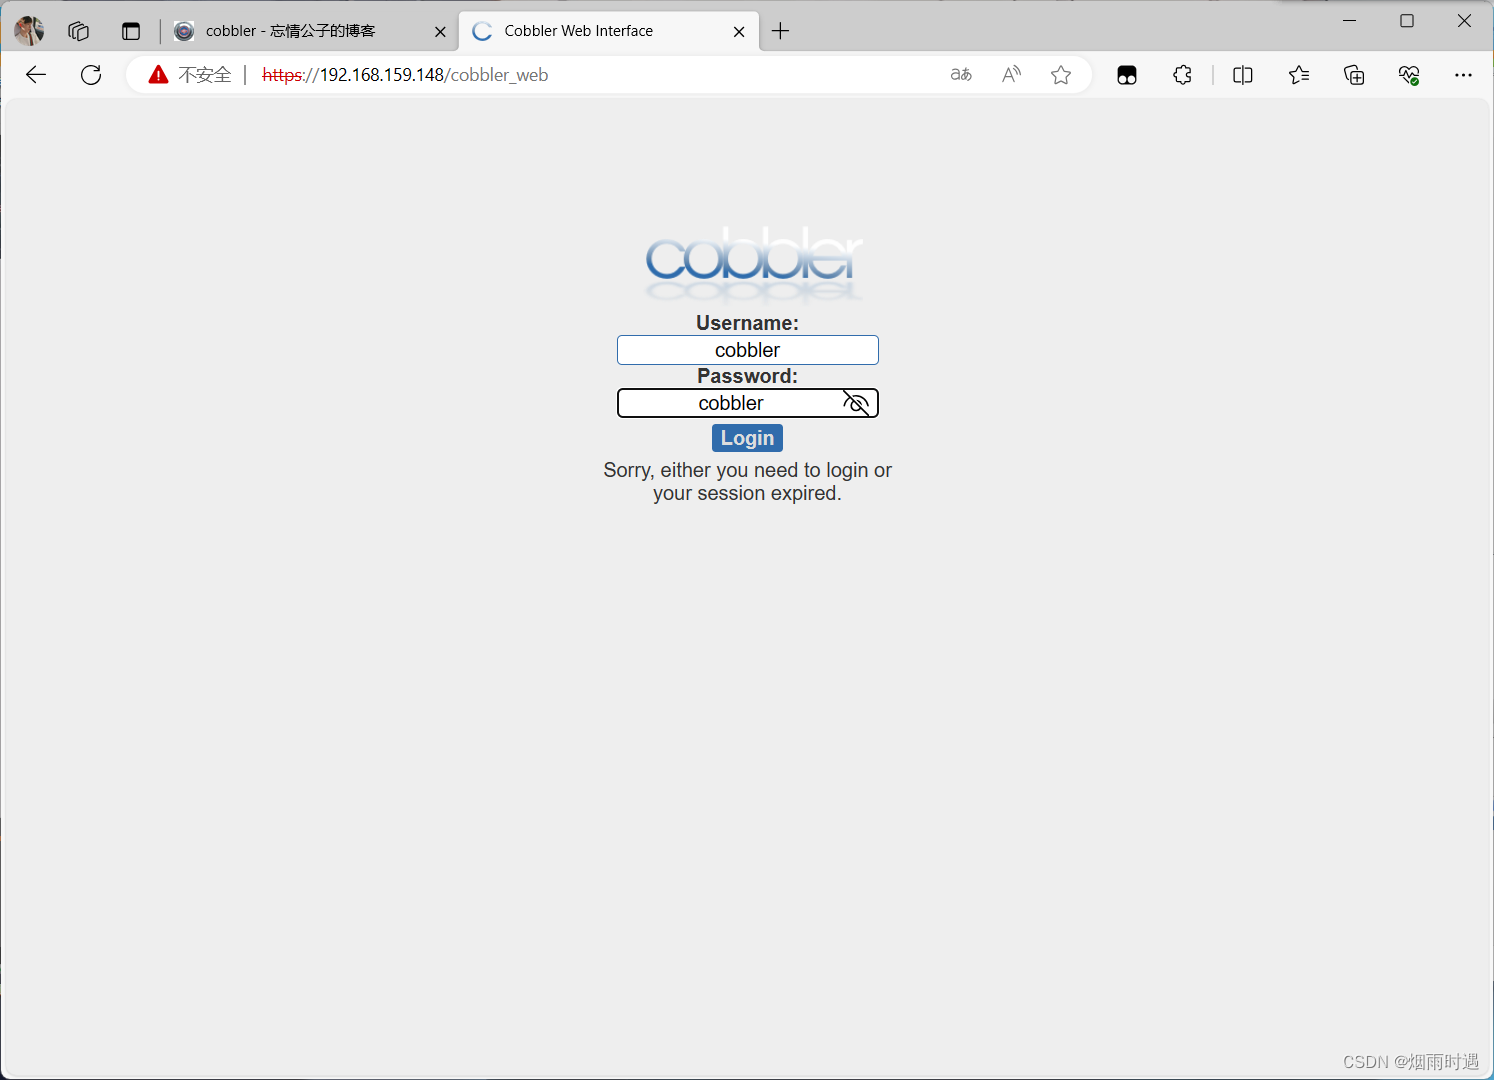Viewport: 1494px width, 1080px height.
Task: Toggle password visibility eye icon
Action: click(x=856, y=403)
